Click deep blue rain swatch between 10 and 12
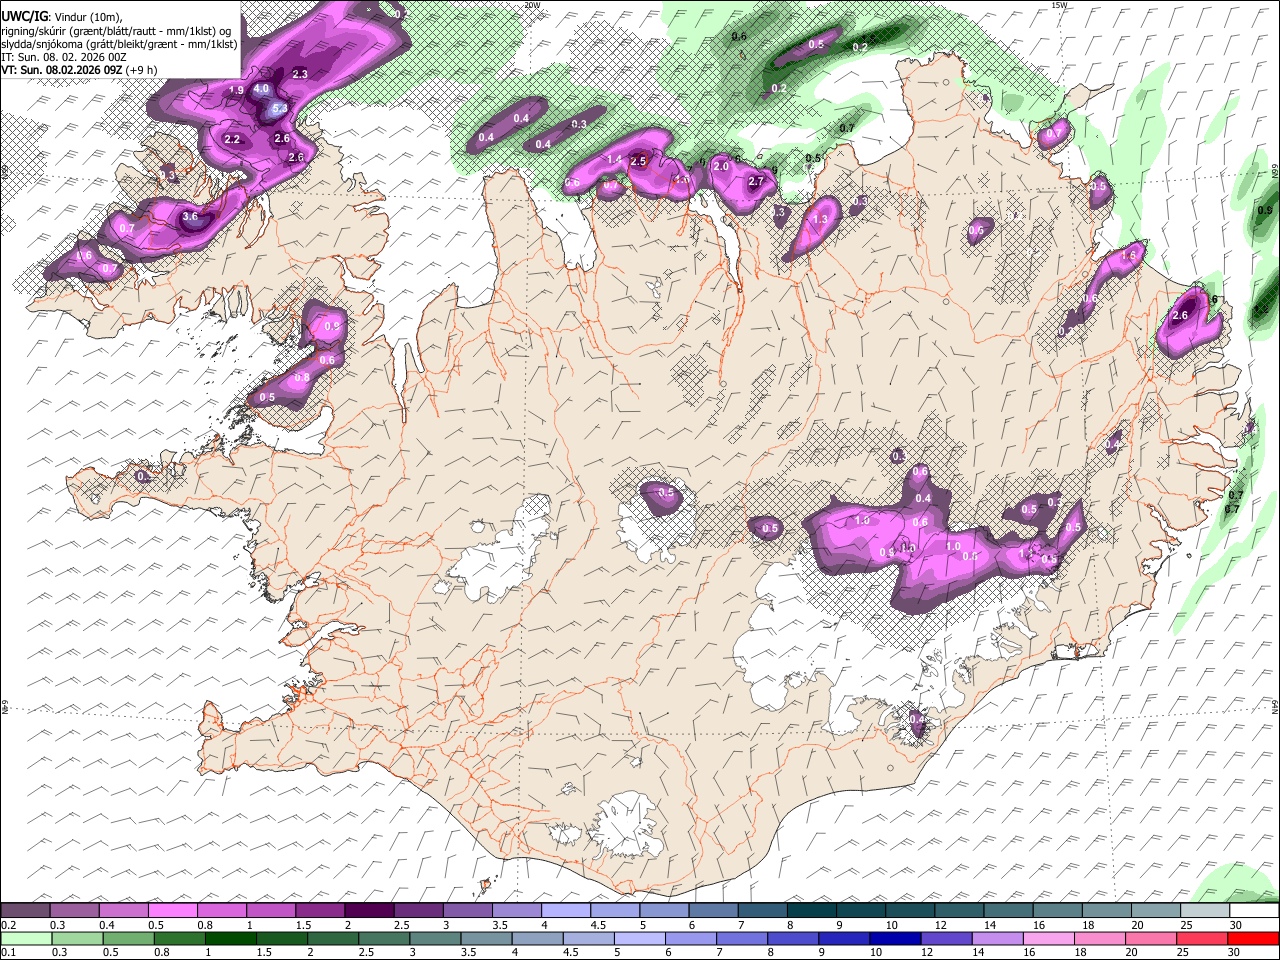The image size is (1280, 960). 896,938
